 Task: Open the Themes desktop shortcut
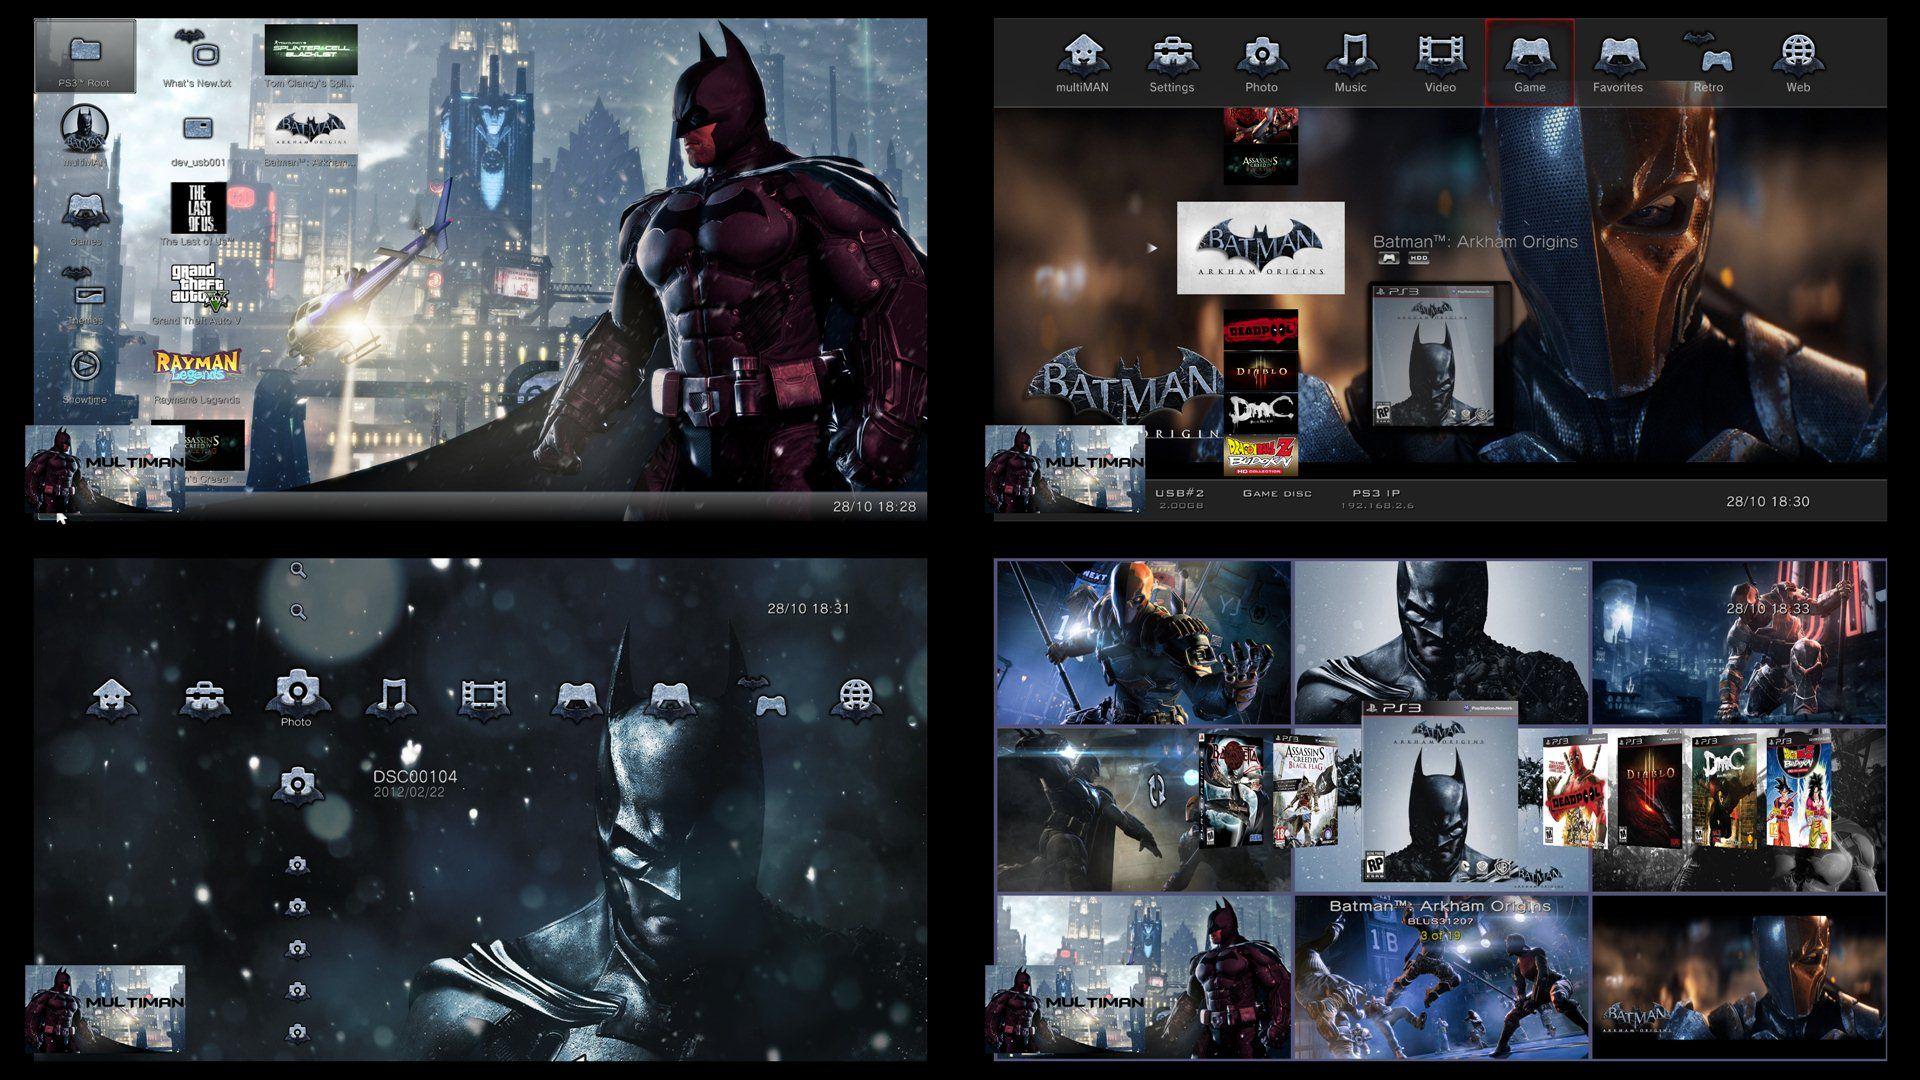pos(85,290)
